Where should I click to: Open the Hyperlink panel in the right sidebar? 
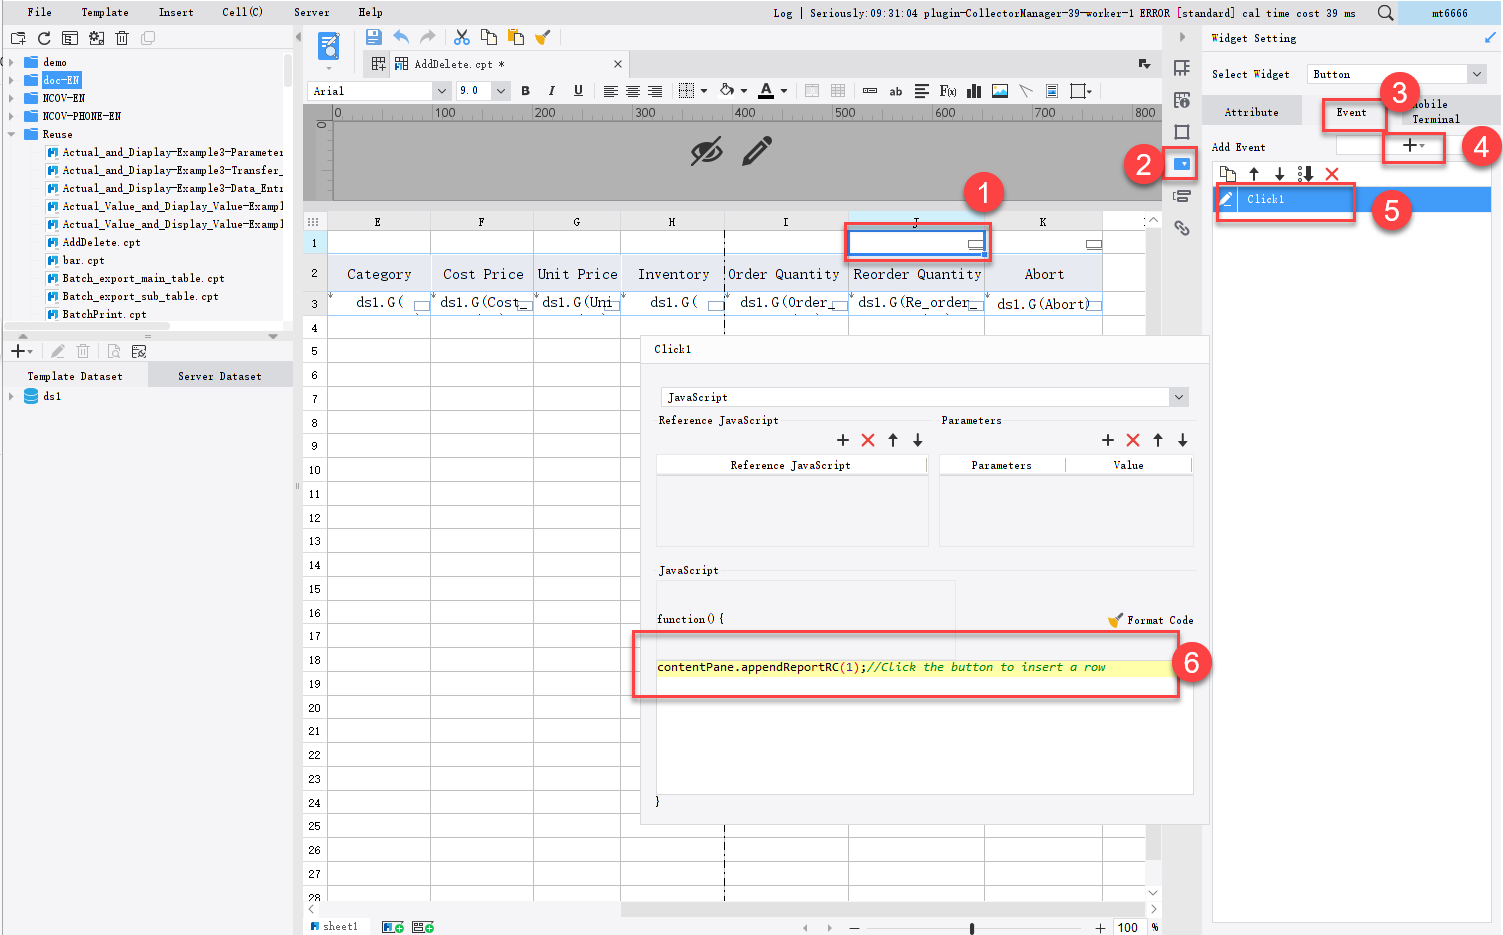pos(1182,228)
